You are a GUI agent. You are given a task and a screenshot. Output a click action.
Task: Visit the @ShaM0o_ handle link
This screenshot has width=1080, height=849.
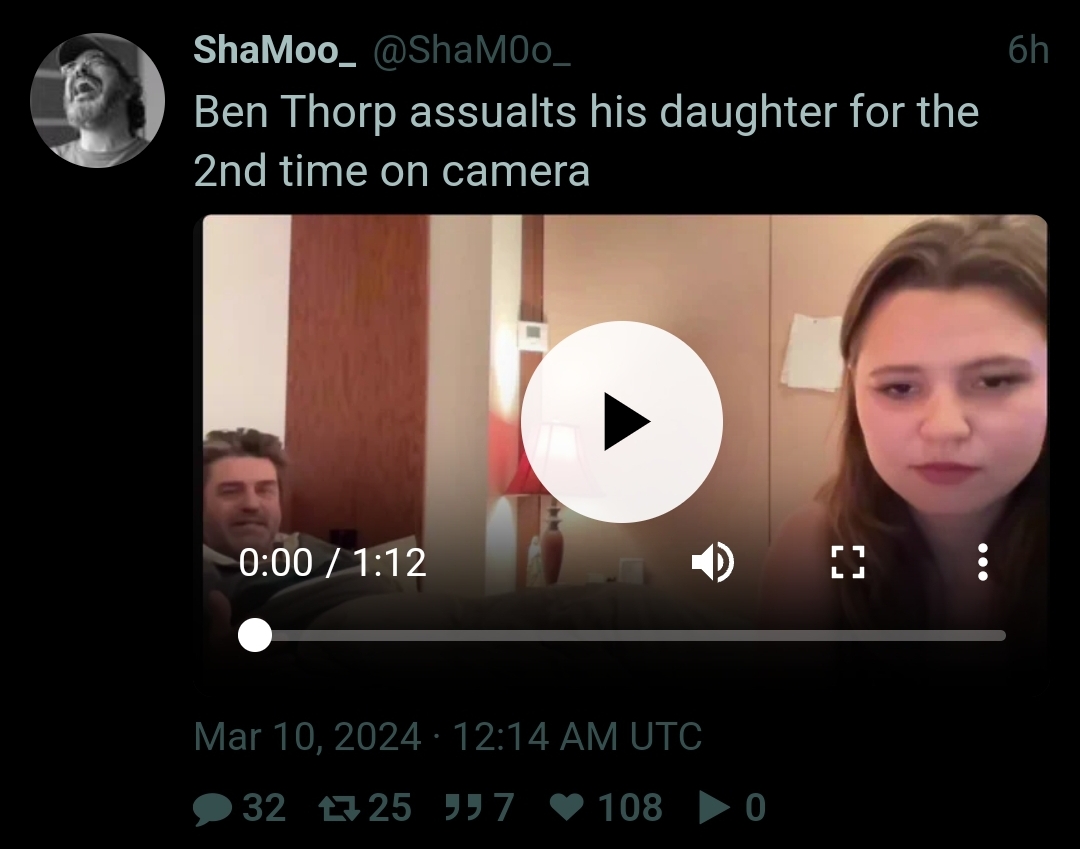(472, 50)
